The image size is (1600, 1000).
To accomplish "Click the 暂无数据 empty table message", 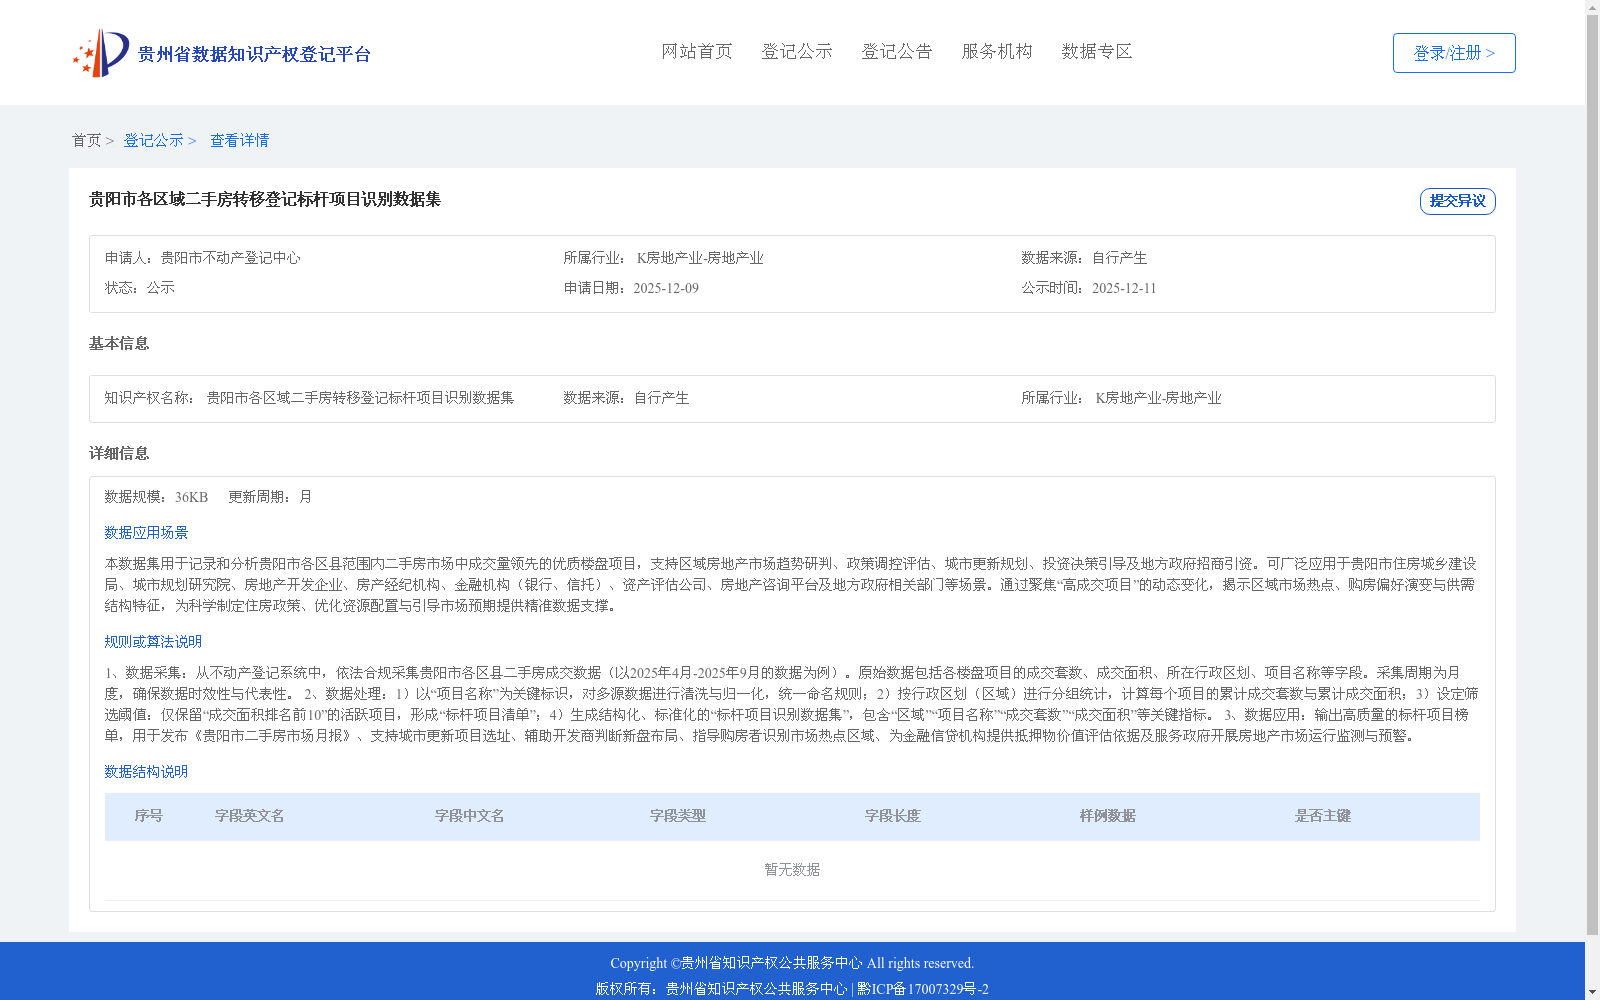I will [792, 870].
